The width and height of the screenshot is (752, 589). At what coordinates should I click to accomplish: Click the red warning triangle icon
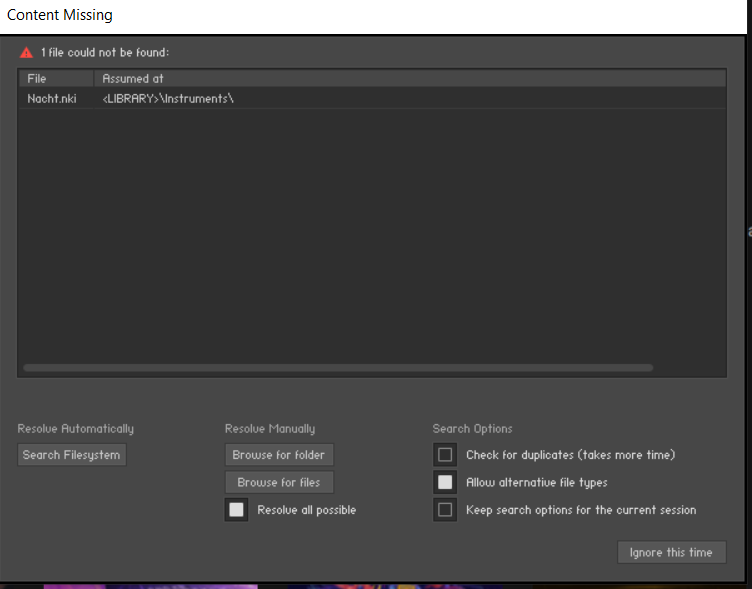click(26, 52)
